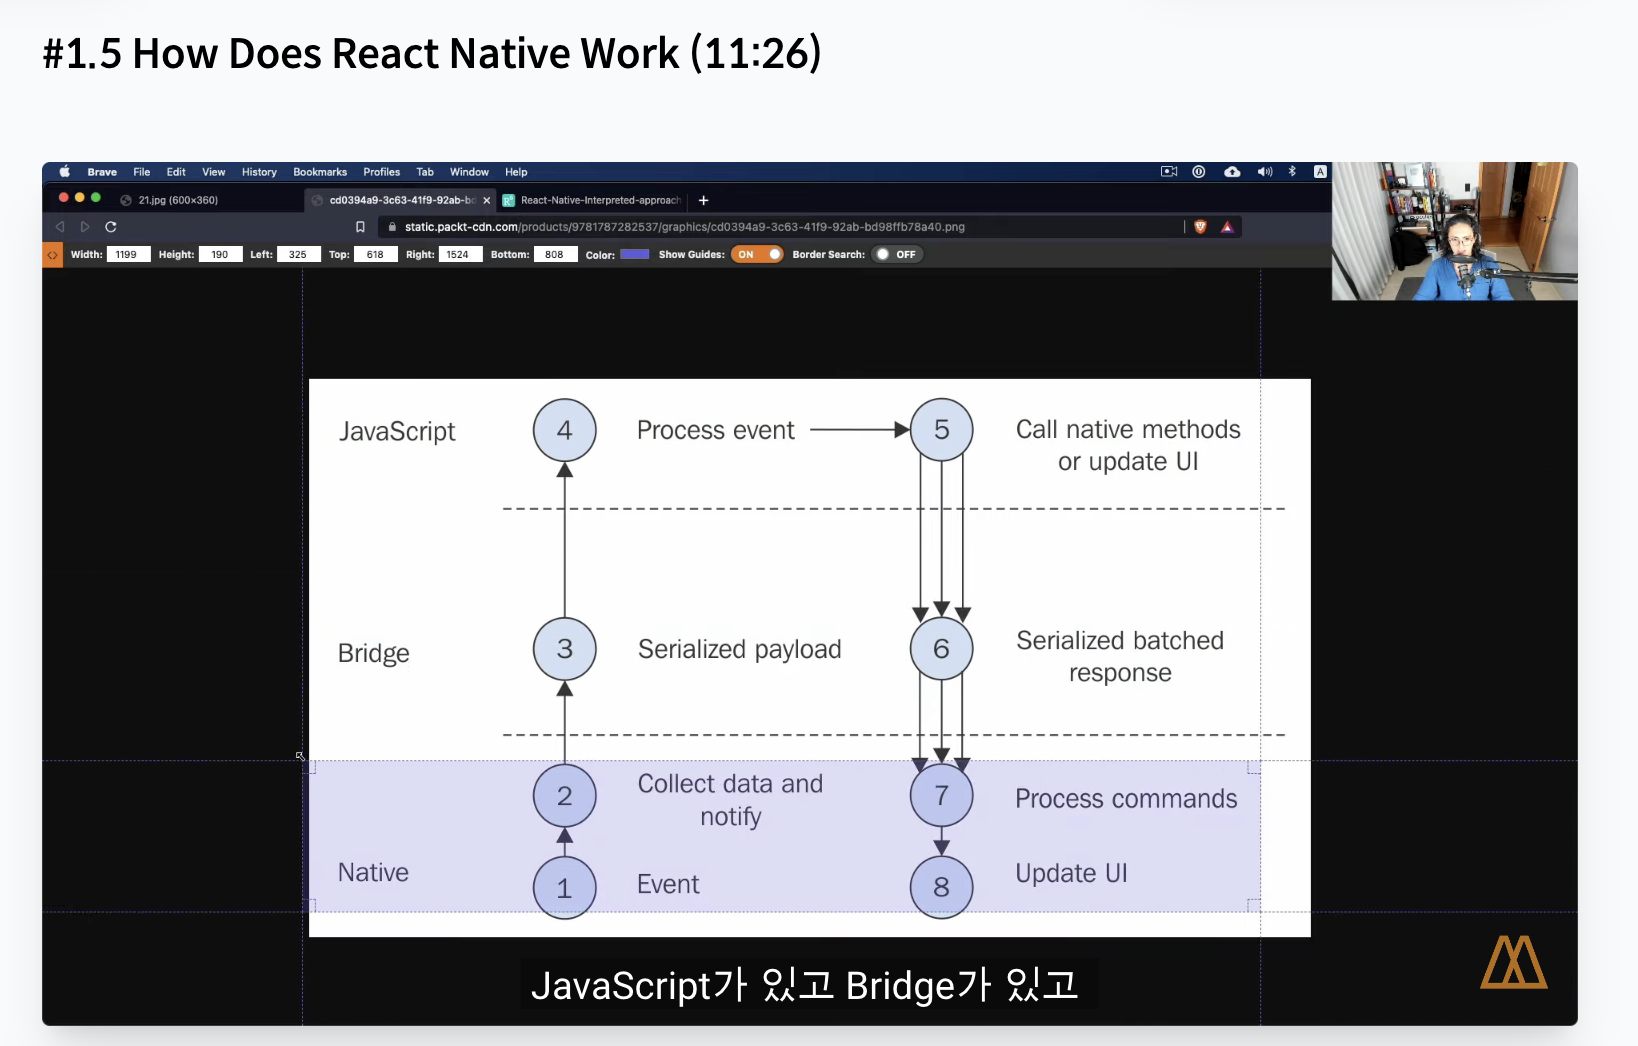Image resolution: width=1638 pixels, height=1046 pixels.
Task: Click the cloud upload menu bar icon
Action: click(x=1232, y=172)
